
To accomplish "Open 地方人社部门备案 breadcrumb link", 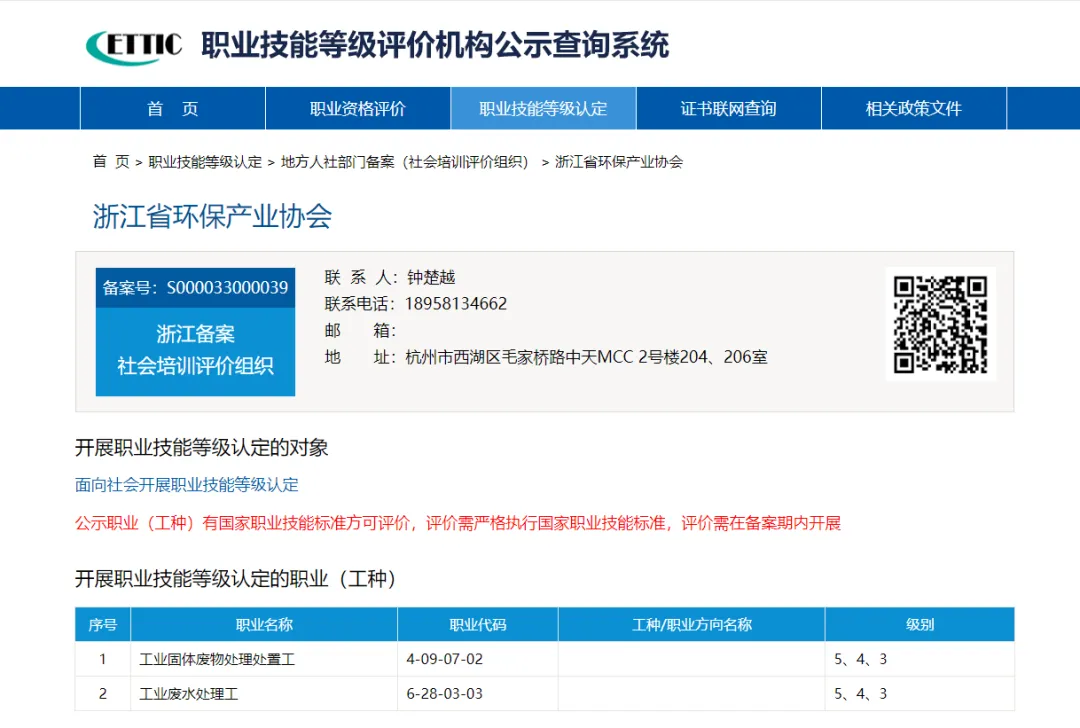I will click(x=405, y=162).
